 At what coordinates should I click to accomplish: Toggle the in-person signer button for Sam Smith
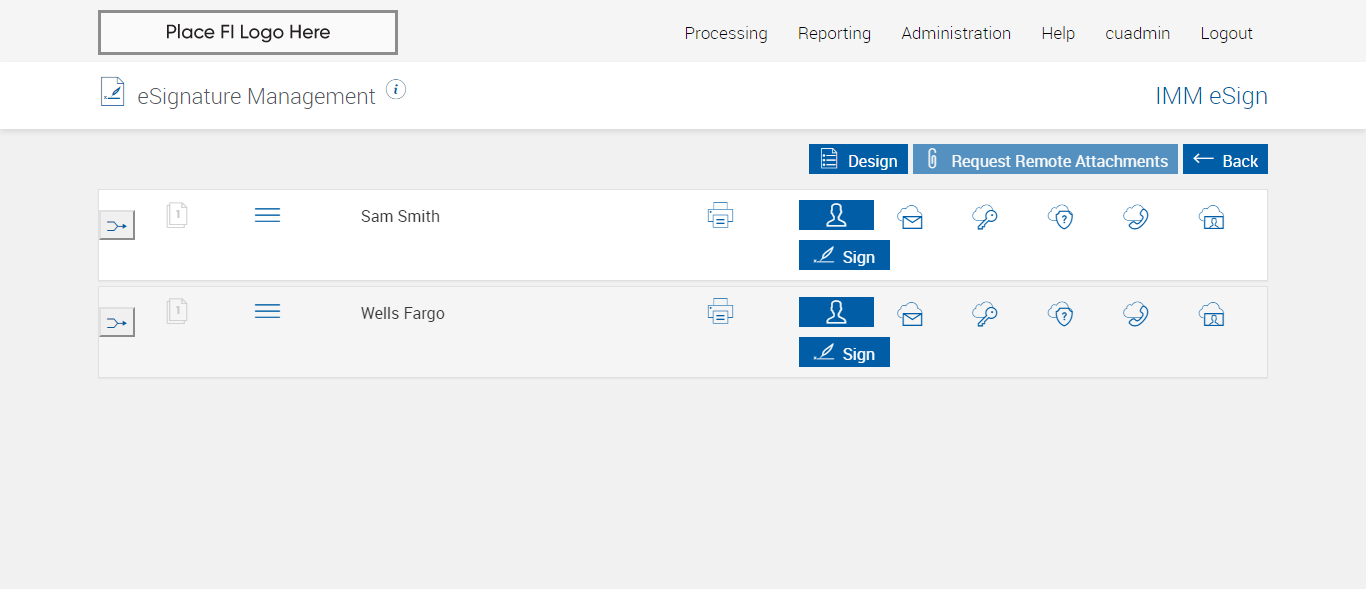pos(836,215)
